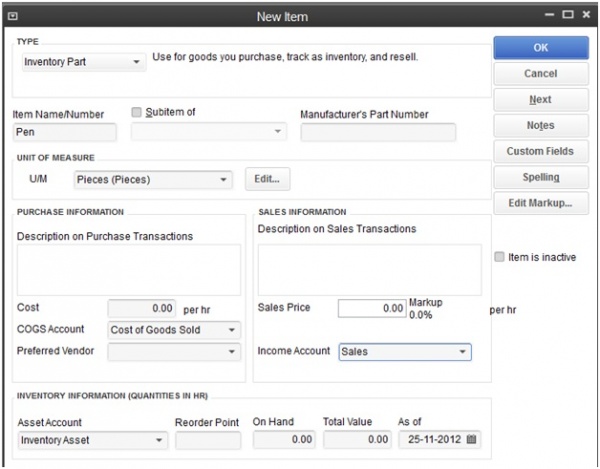The image size is (600, 469).
Task: Click the calendar icon beside As of date
Action: point(471,439)
